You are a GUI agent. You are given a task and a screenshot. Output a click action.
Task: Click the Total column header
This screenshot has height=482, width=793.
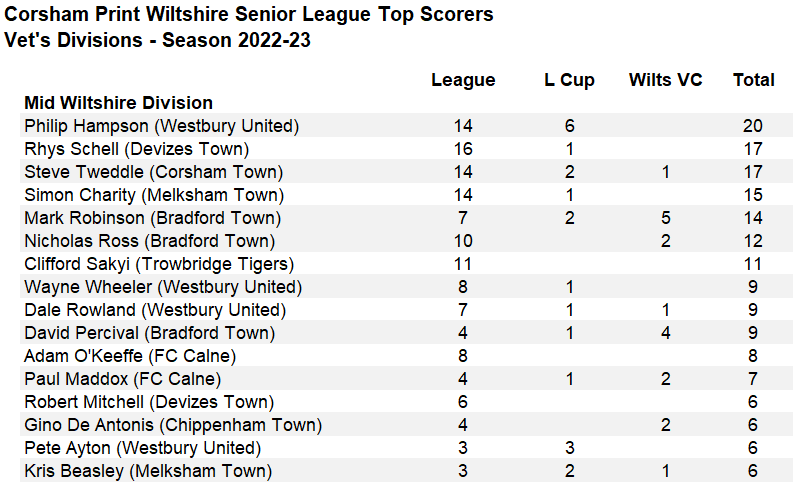[754, 80]
